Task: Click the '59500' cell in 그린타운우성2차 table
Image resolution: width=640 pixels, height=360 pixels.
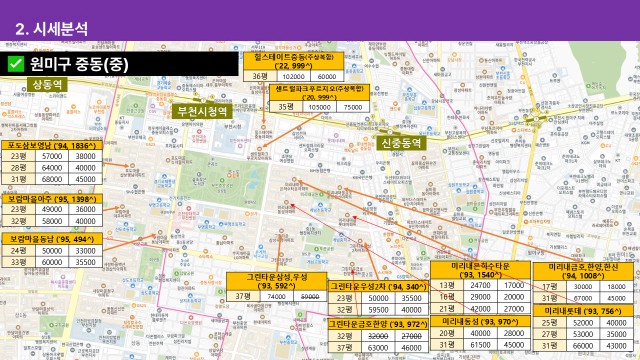Action: click(x=378, y=310)
